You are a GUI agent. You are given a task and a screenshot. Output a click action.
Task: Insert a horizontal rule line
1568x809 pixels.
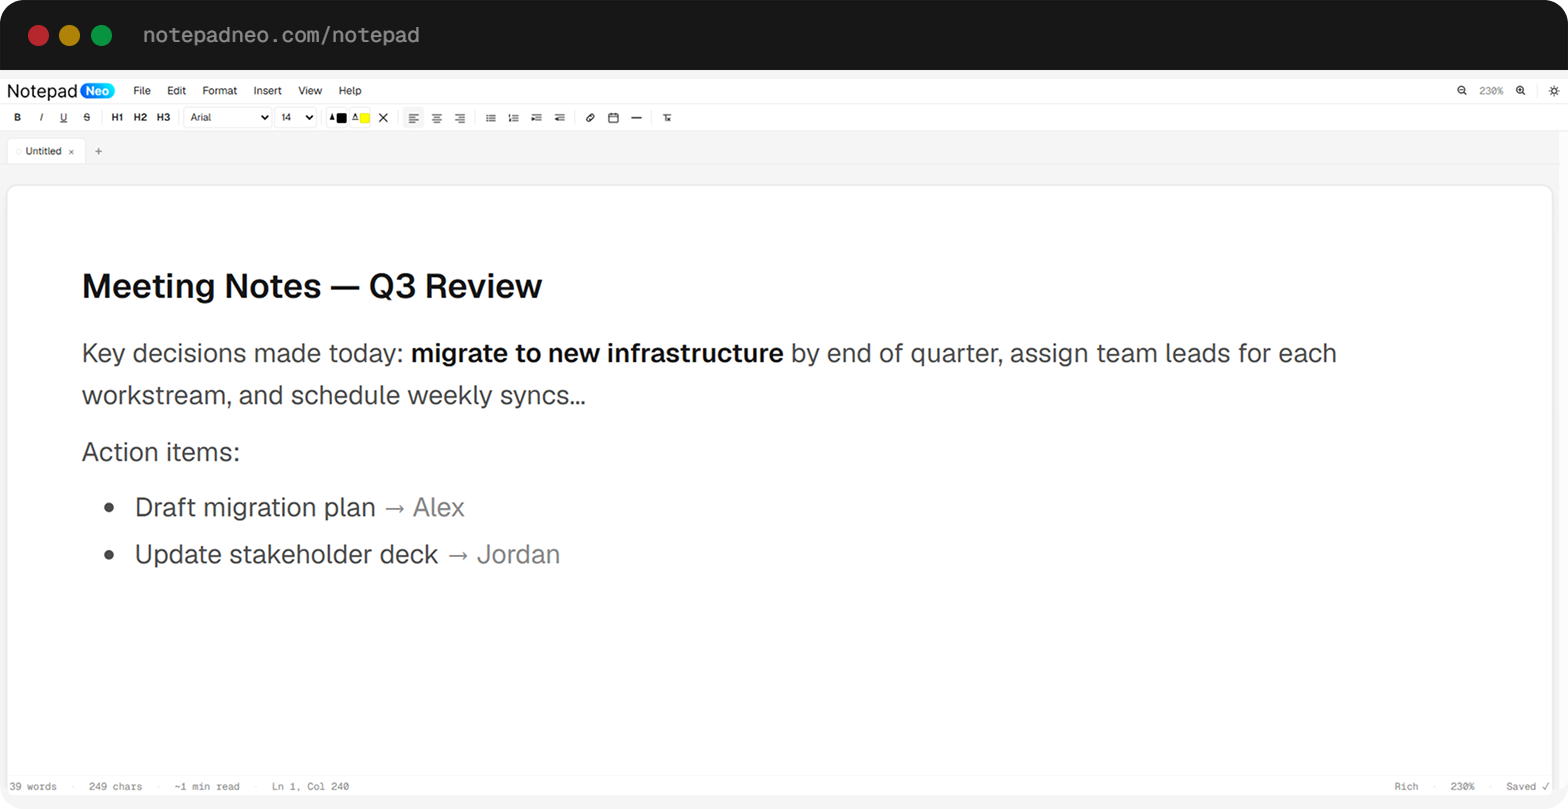(x=636, y=118)
